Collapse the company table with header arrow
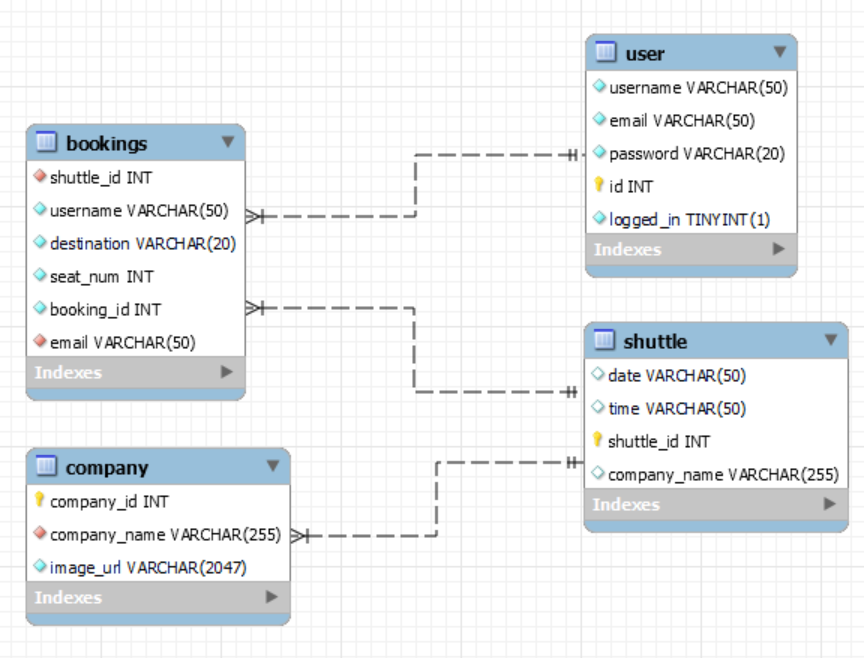Screen dimensions: 864x658 [x=273, y=466]
